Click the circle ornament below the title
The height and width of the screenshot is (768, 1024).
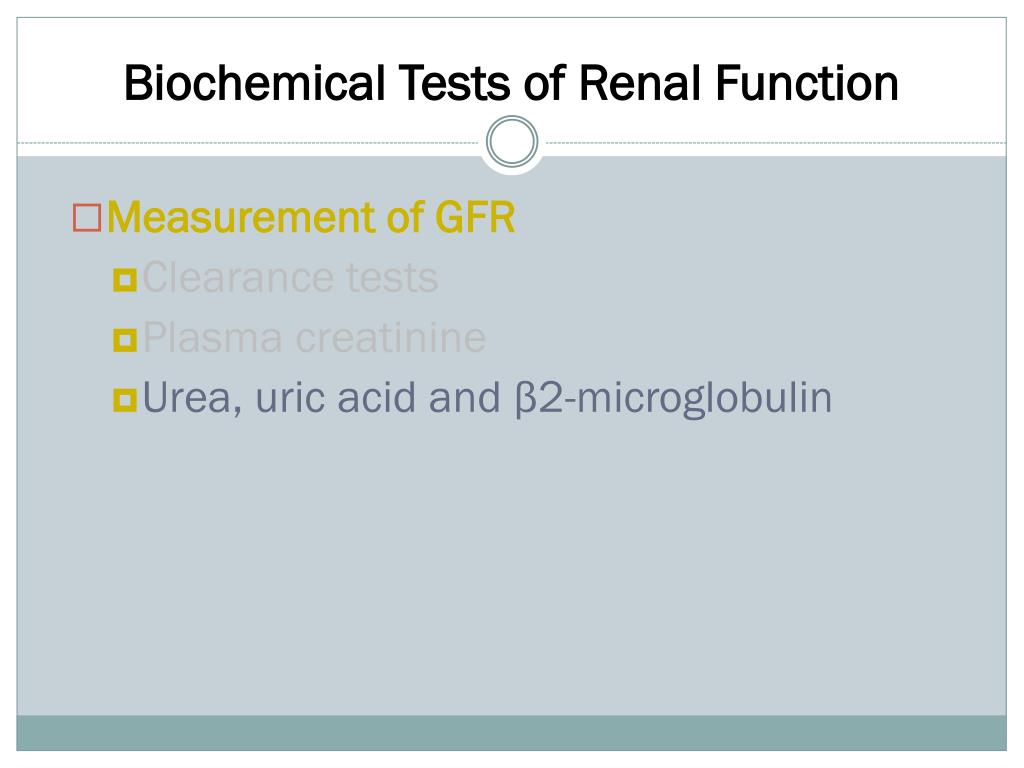[x=512, y=141]
